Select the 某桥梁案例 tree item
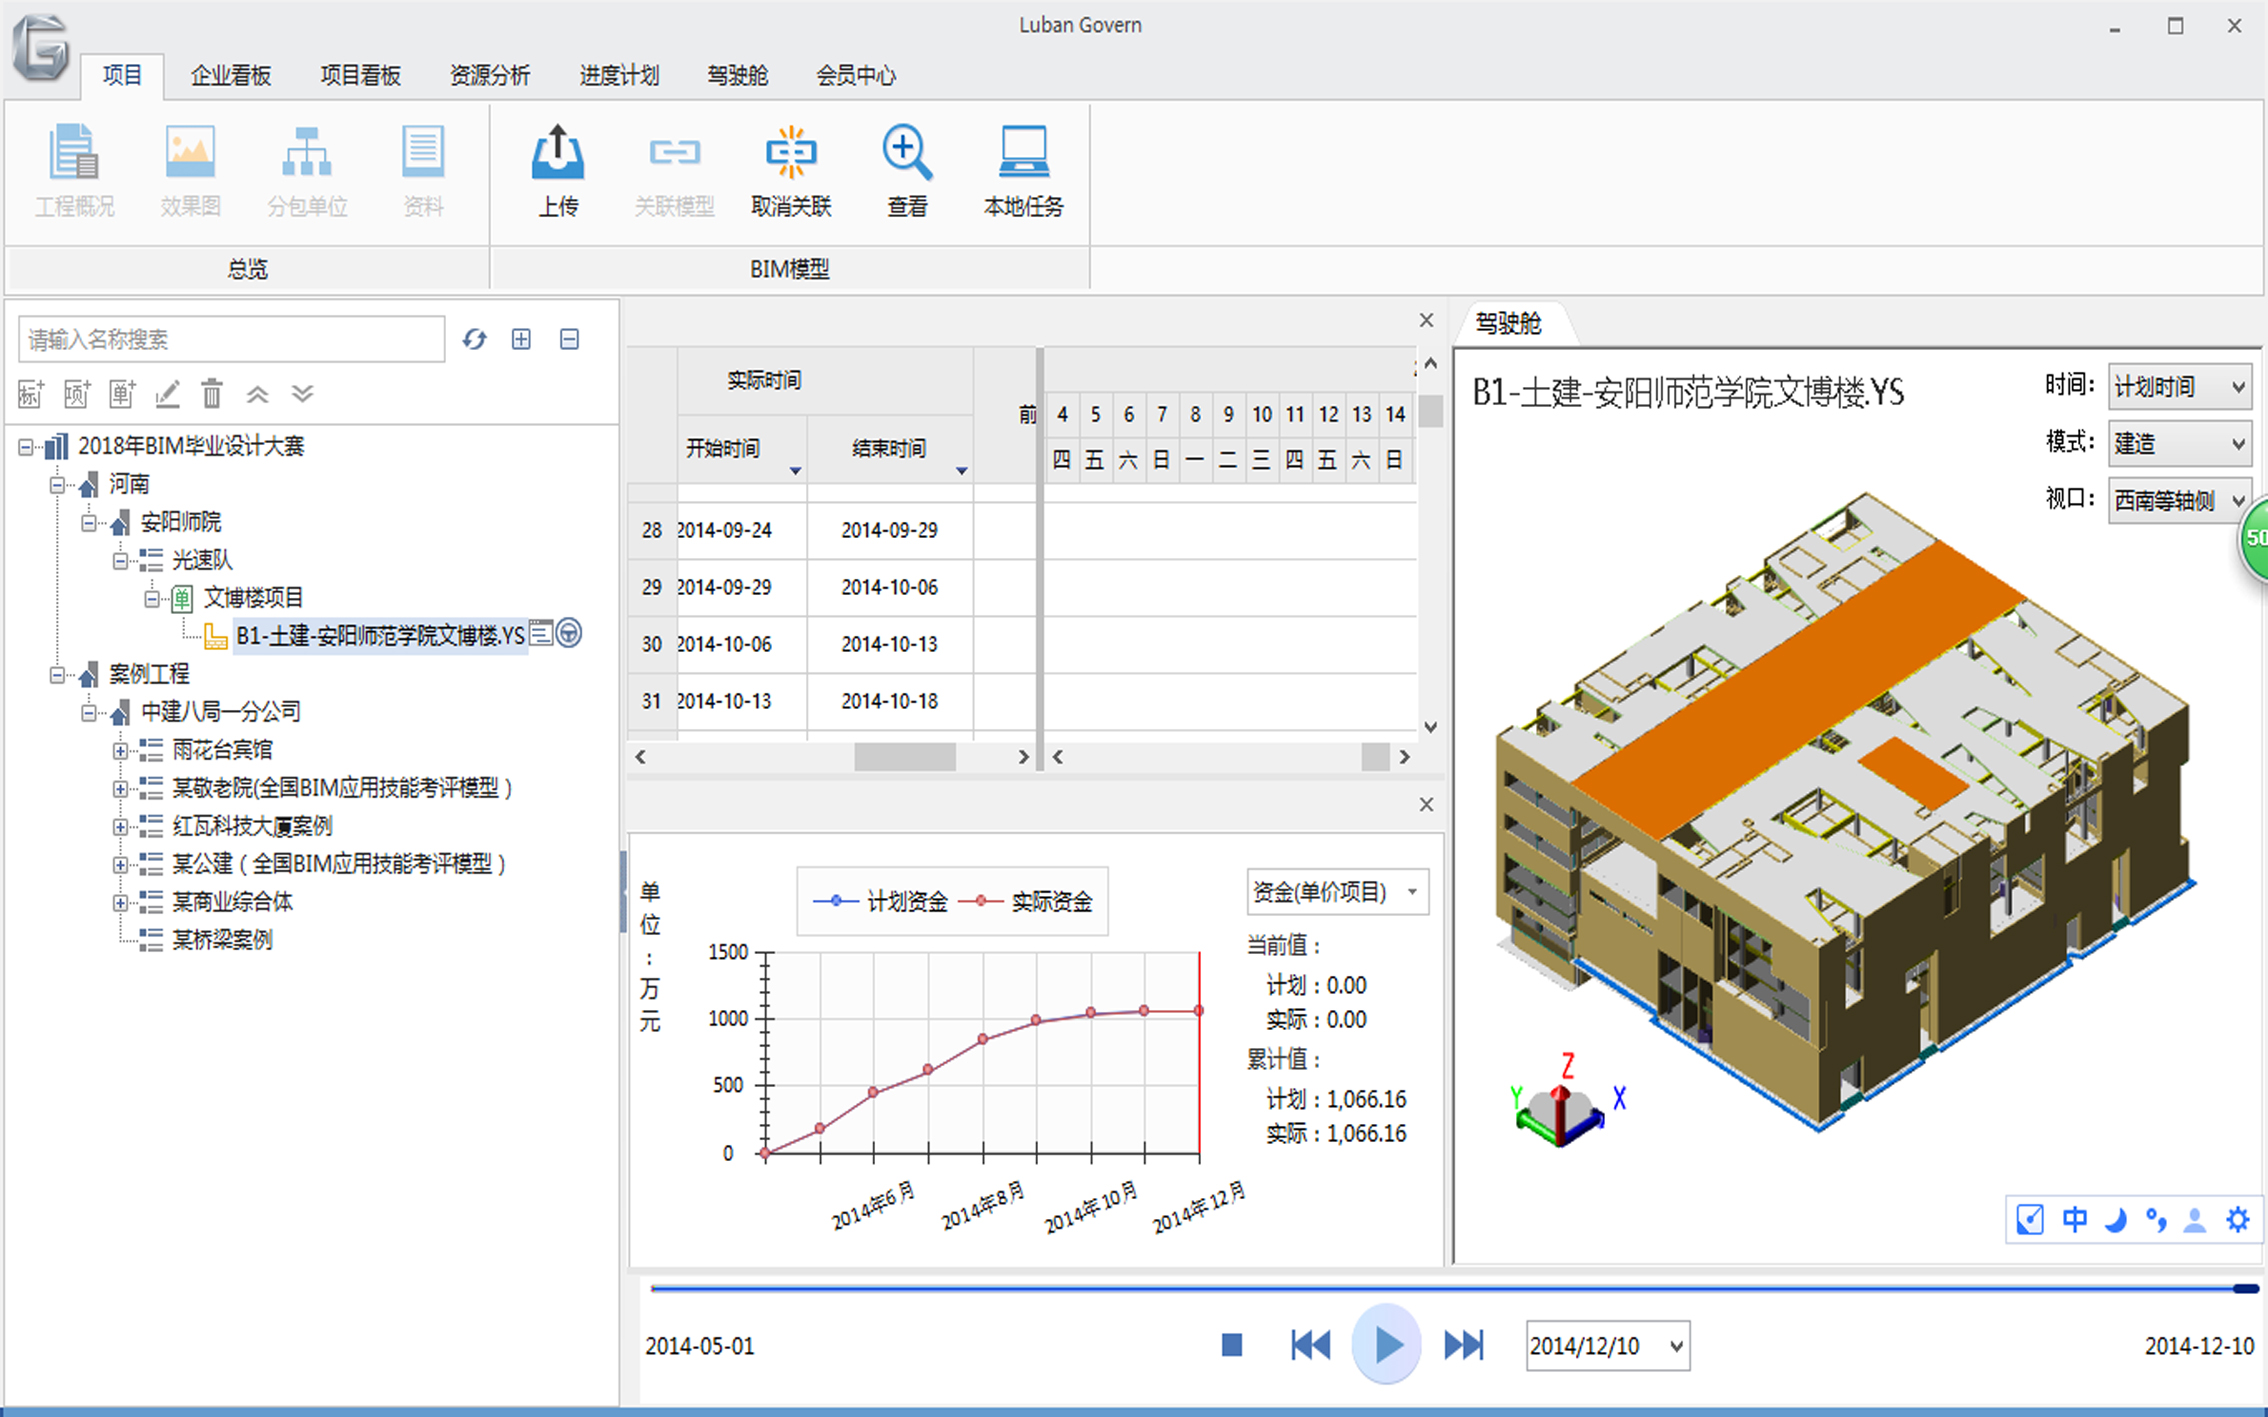This screenshot has width=2268, height=1417. [x=222, y=940]
